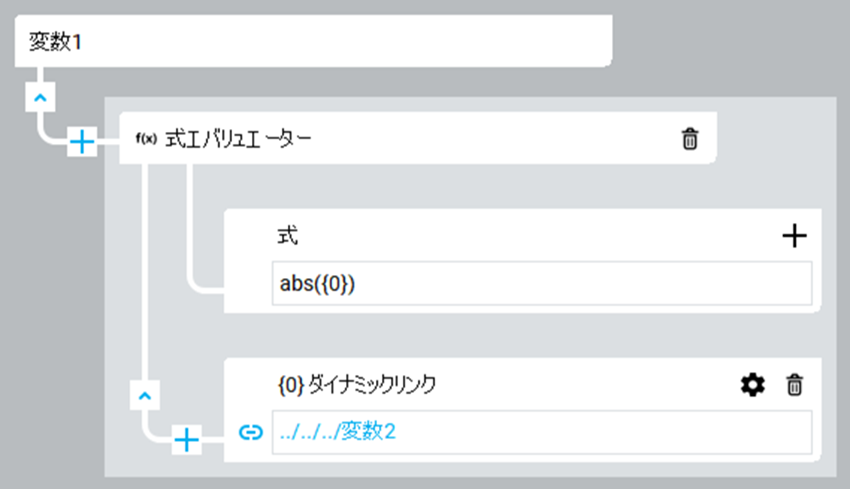
Task: Click the plus button beside the 変数2 link field
Action: pyautogui.click(x=187, y=438)
